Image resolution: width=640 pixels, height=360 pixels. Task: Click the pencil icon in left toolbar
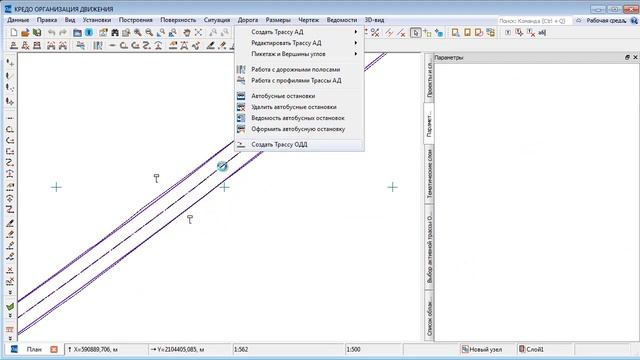(x=10, y=223)
